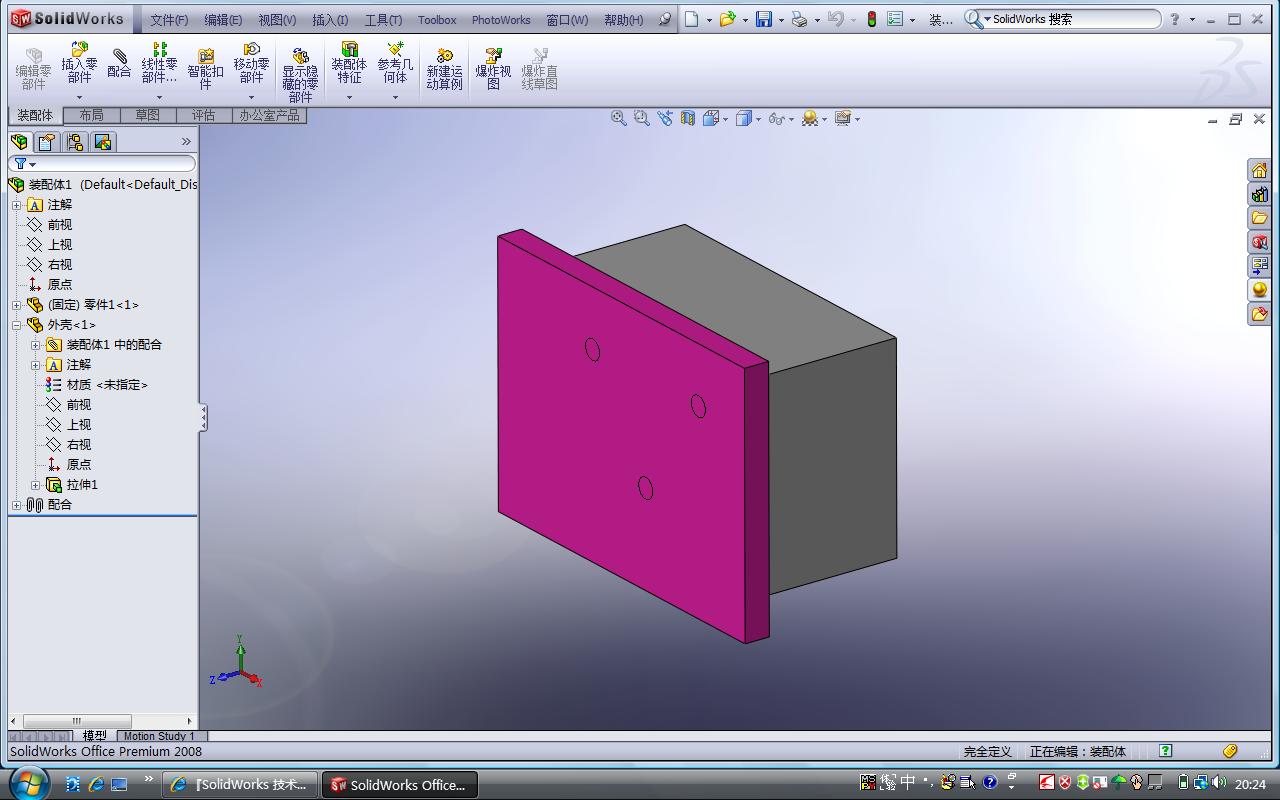Open the 插入零部件 dropdown arrow
1280x800 pixels.
pos(79,98)
